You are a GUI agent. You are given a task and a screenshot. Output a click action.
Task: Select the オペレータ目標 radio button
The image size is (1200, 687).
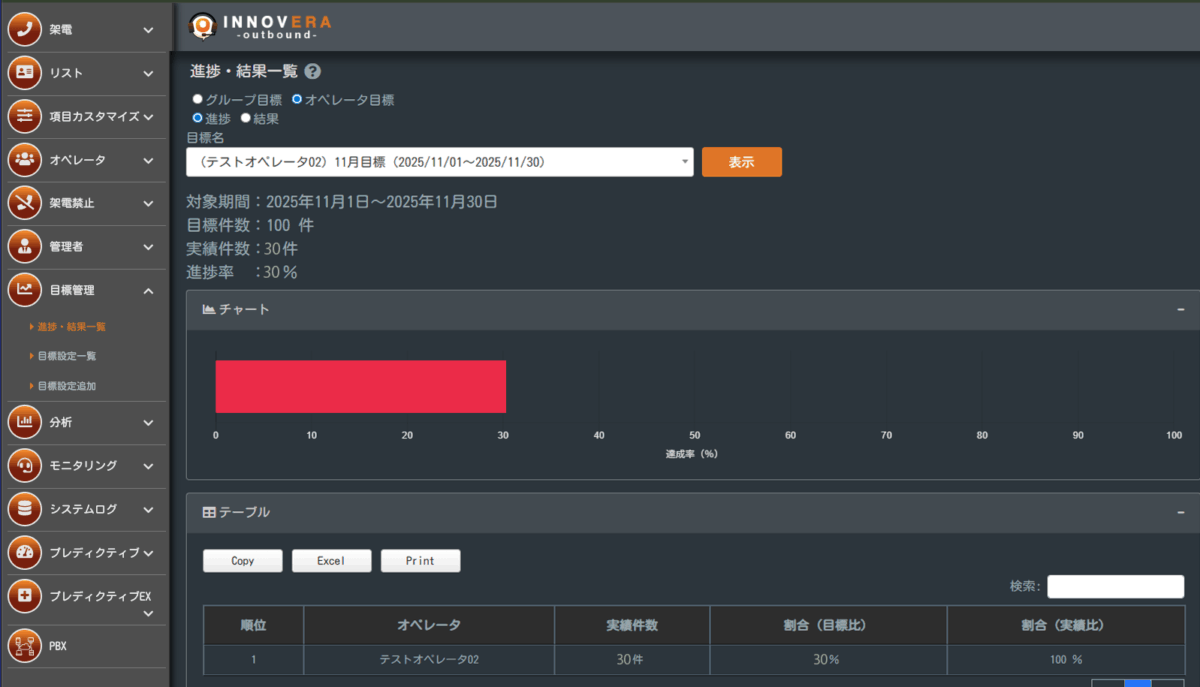click(297, 100)
